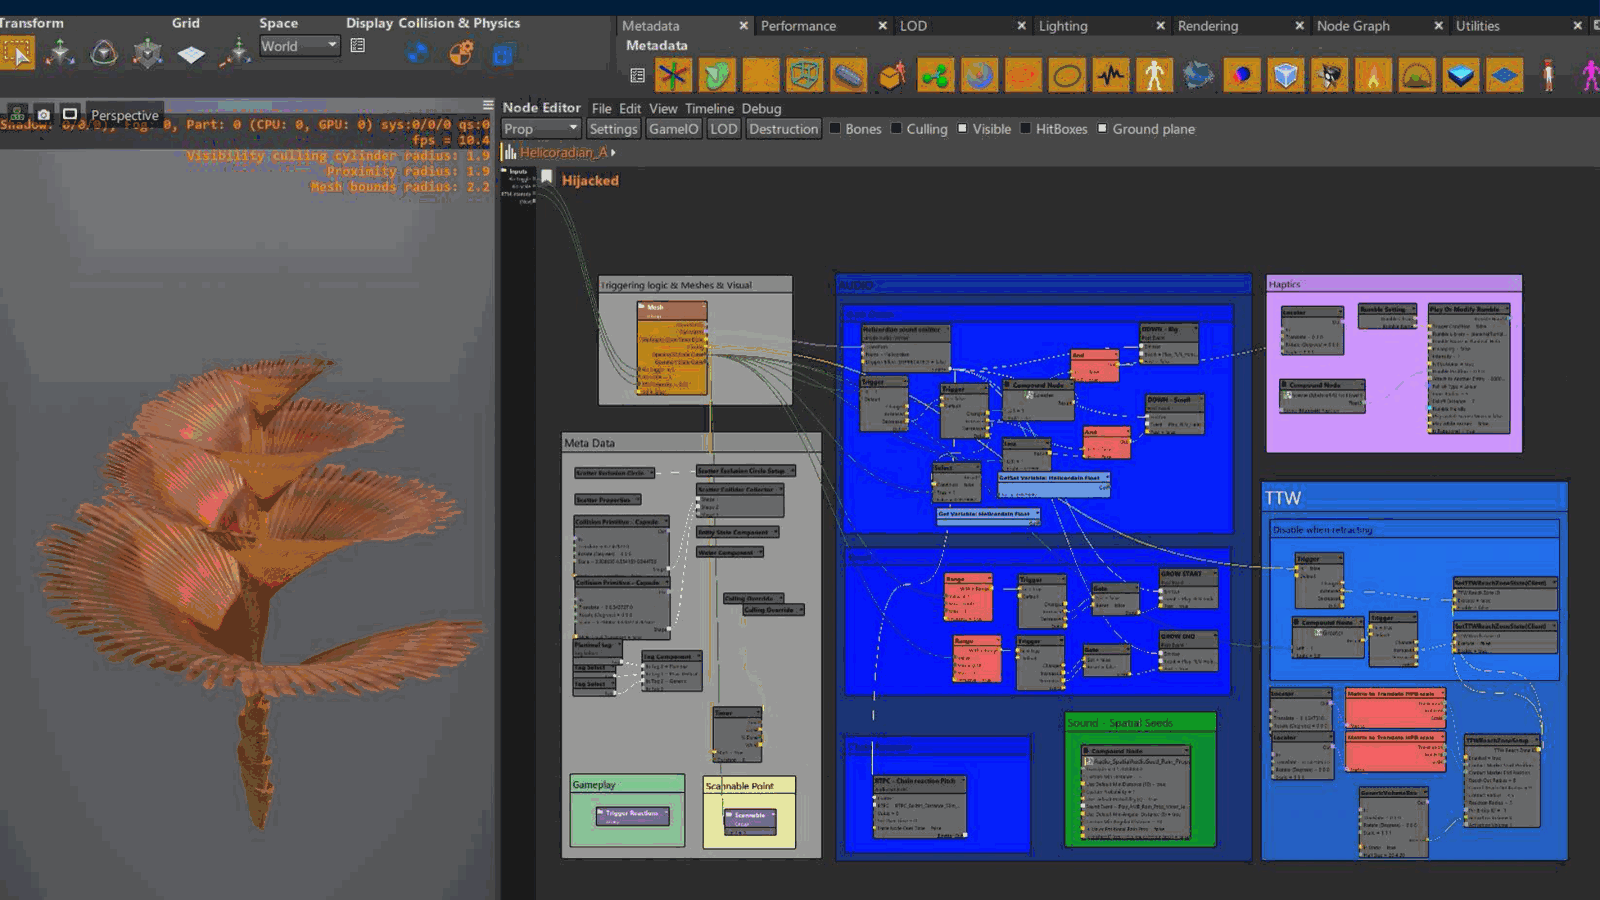Switch to the Node Graph tab

click(x=1353, y=26)
